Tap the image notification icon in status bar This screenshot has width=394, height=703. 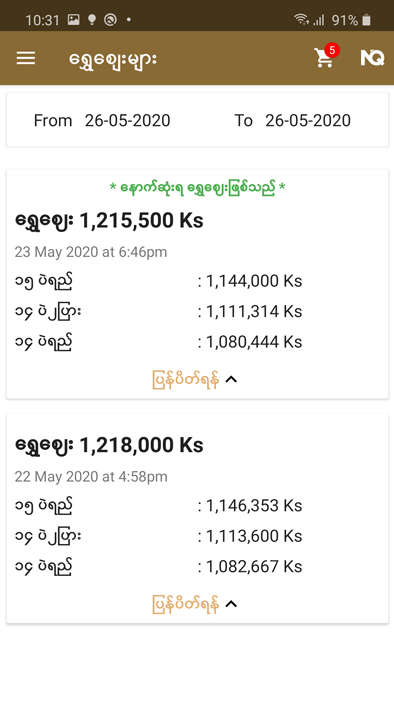74,19
